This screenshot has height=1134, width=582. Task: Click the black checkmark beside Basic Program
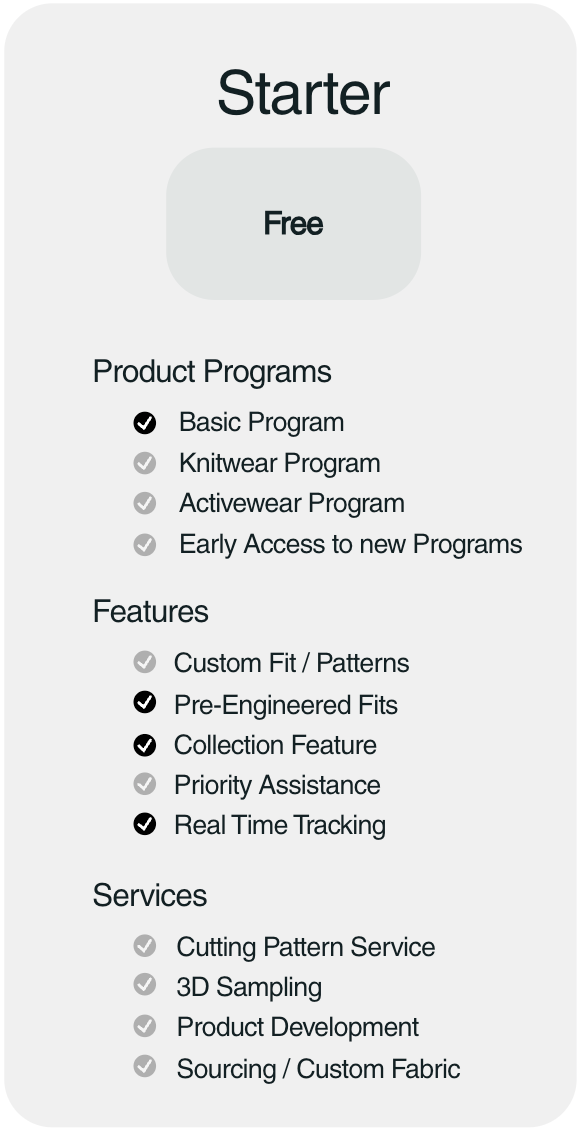pos(145,423)
